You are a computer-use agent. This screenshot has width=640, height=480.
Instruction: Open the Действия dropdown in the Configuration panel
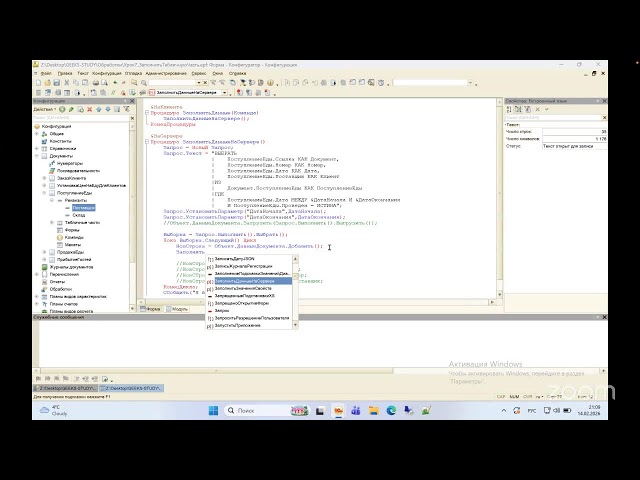[44, 109]
